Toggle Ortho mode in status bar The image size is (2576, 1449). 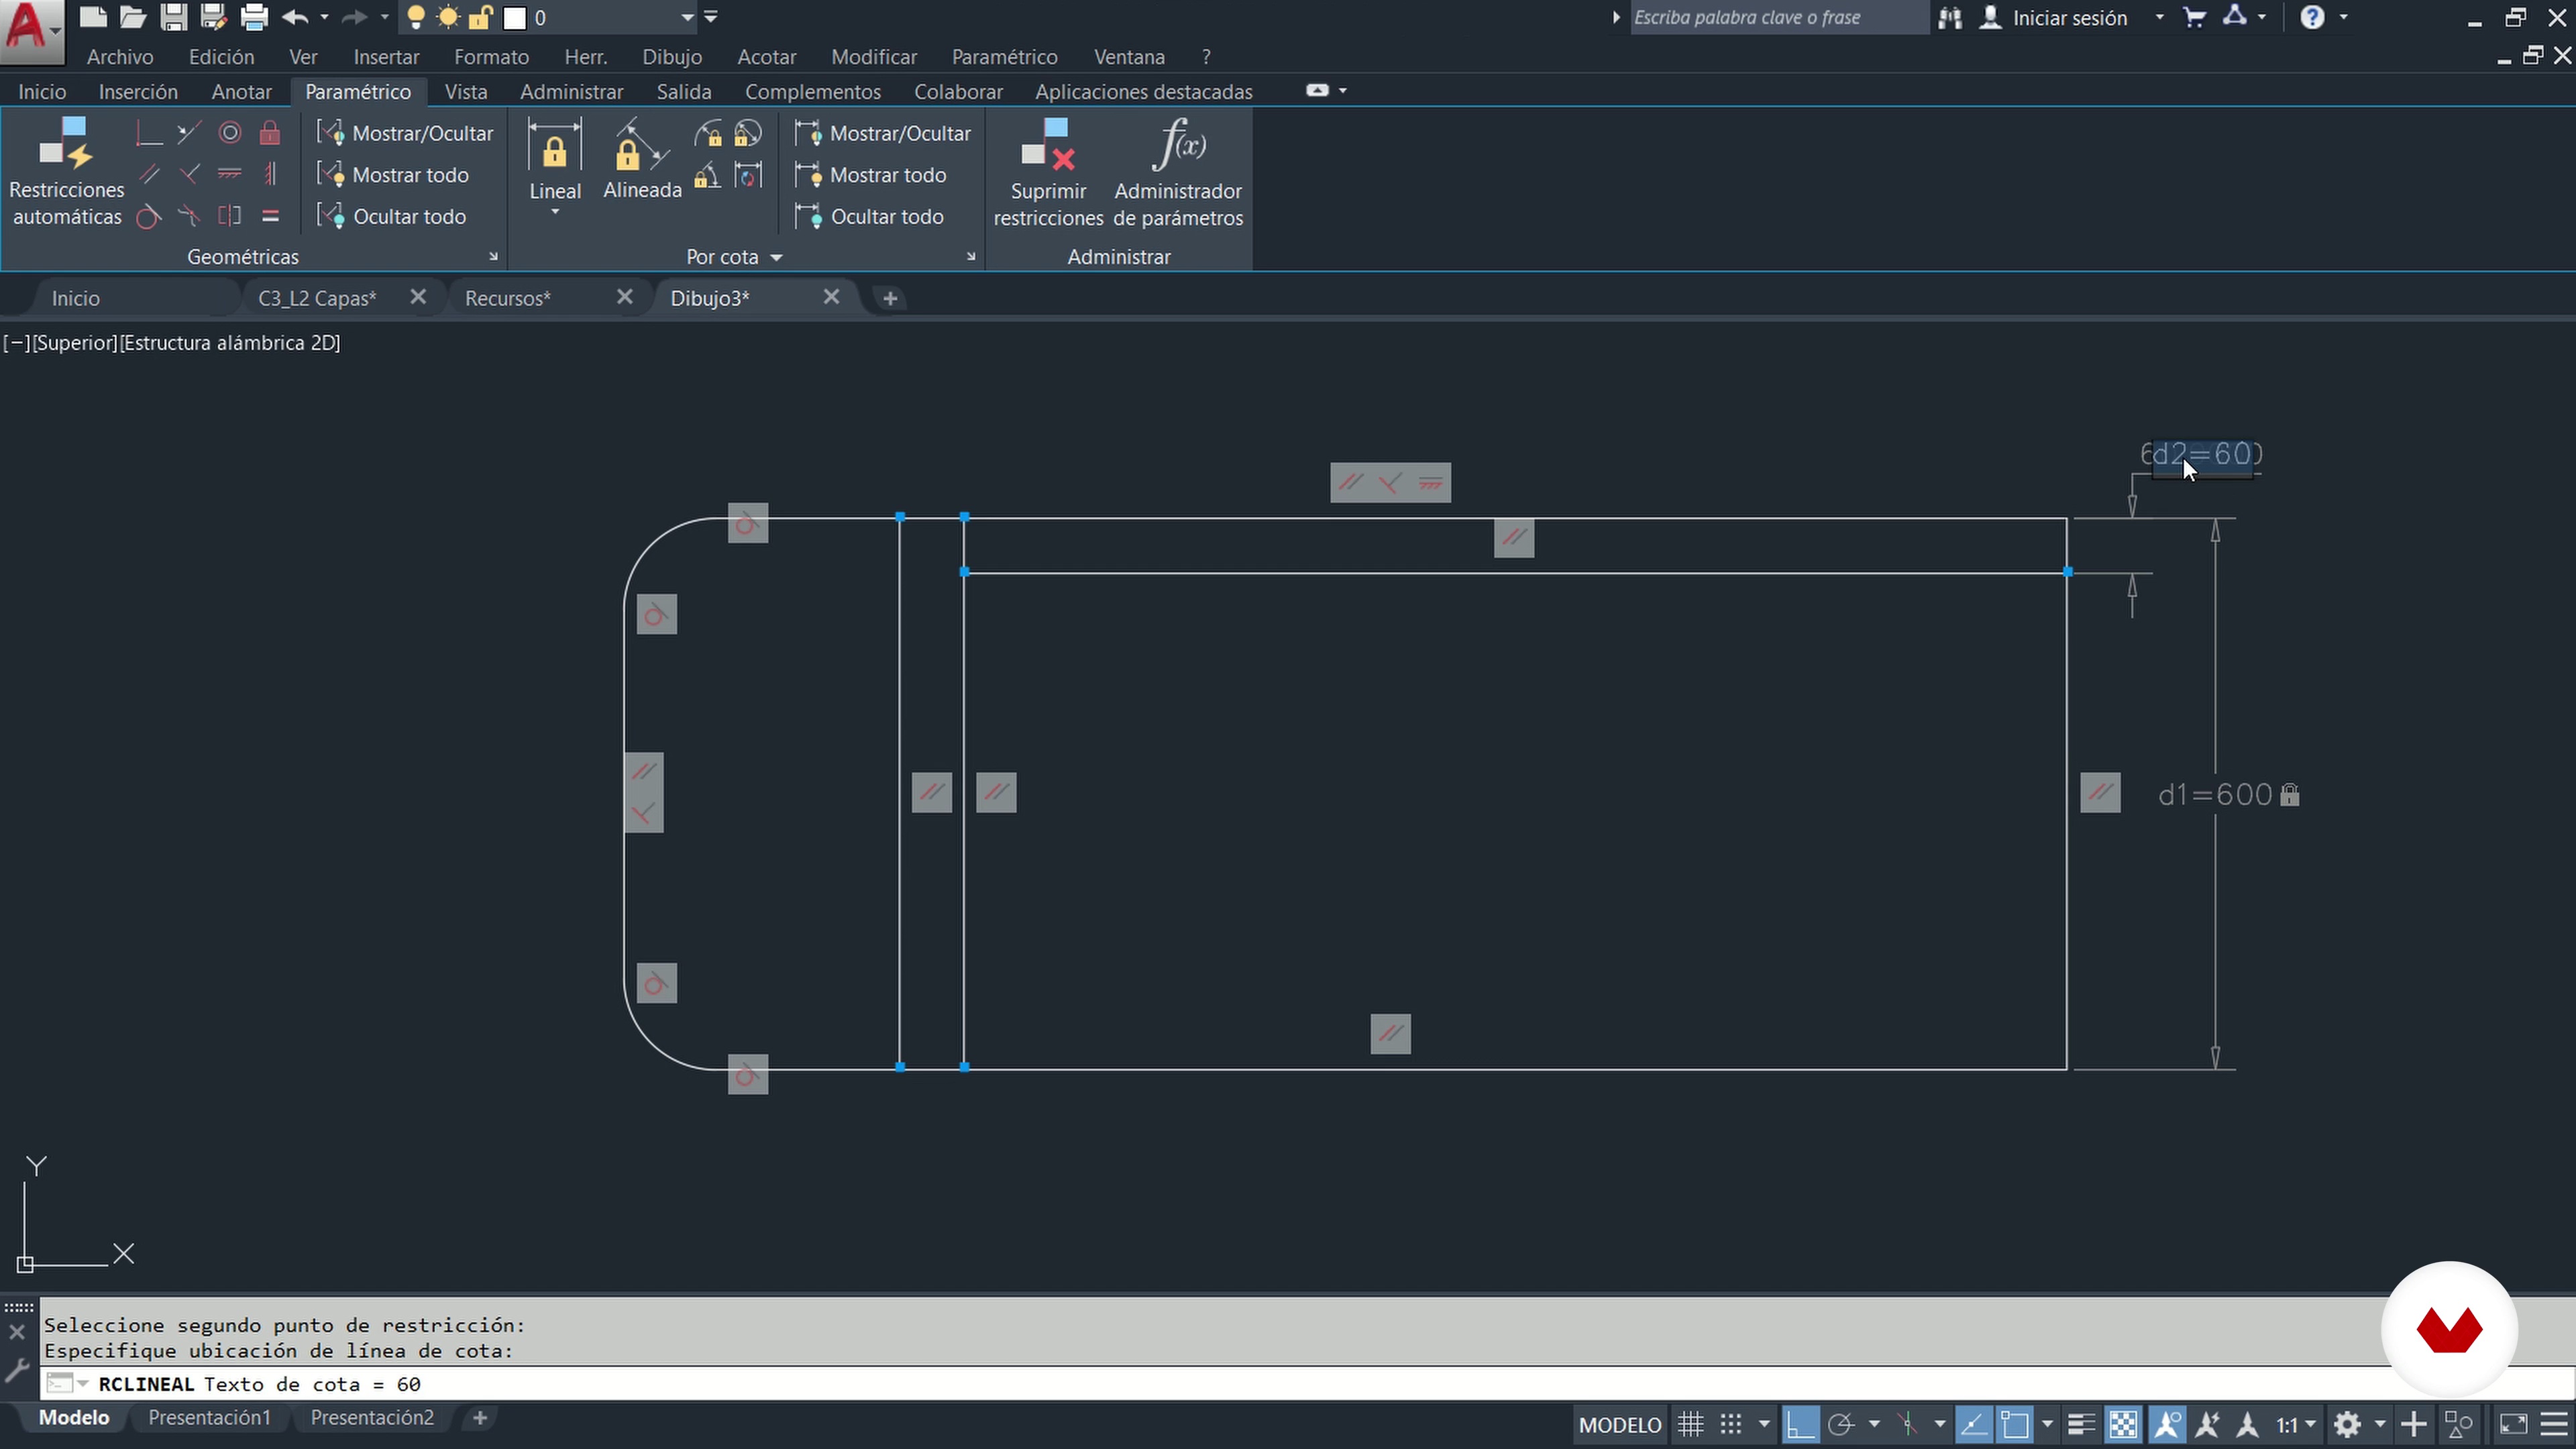tap(1800, 1424)
